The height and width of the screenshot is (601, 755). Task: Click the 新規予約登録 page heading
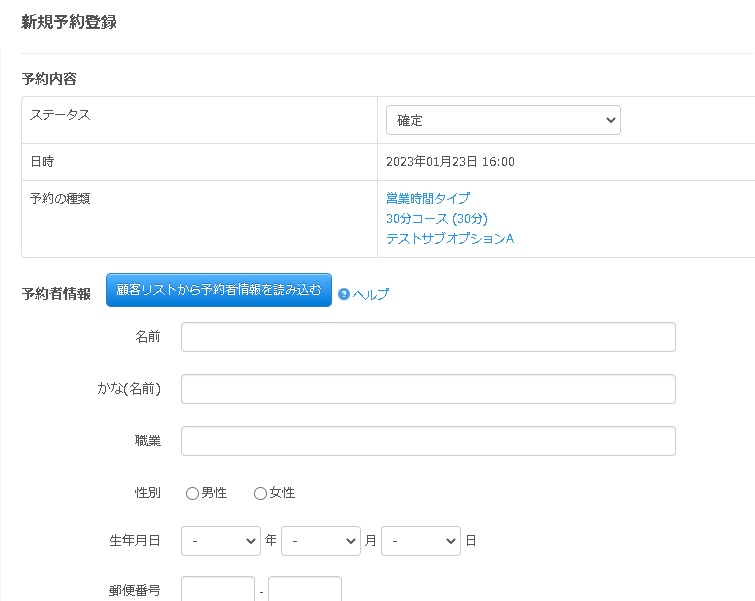tap(69, 22)
